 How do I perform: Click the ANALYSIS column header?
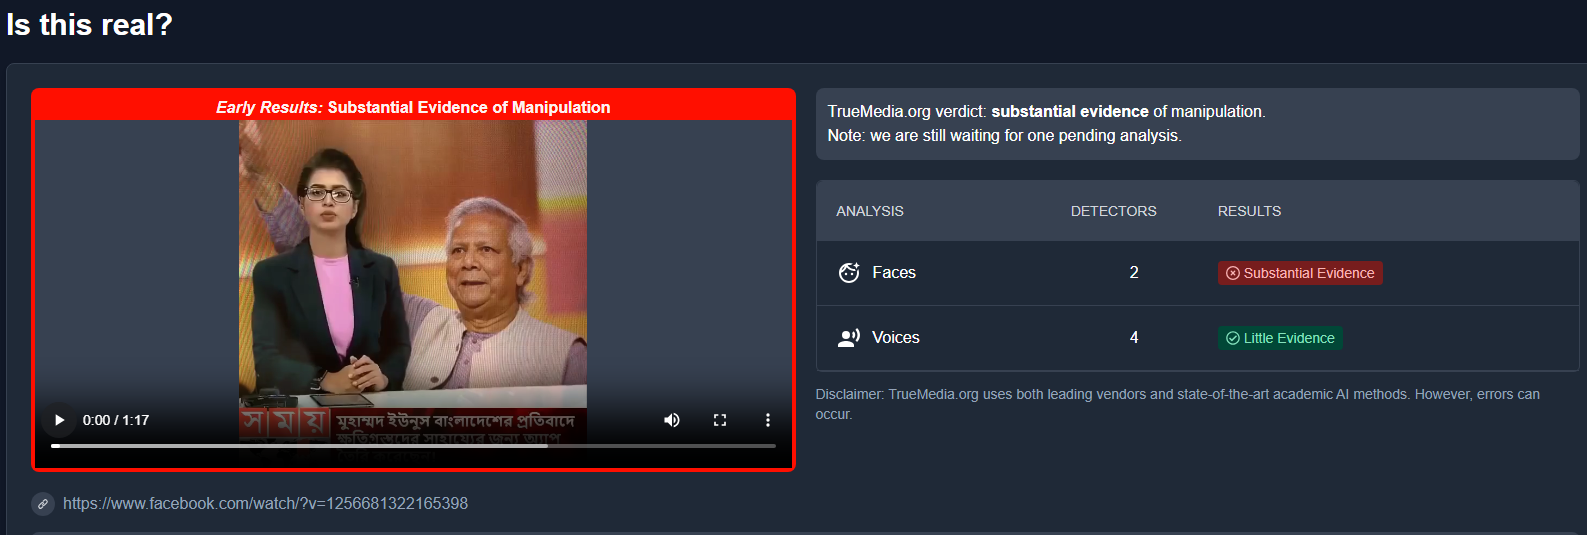click(x=870, y=211)
